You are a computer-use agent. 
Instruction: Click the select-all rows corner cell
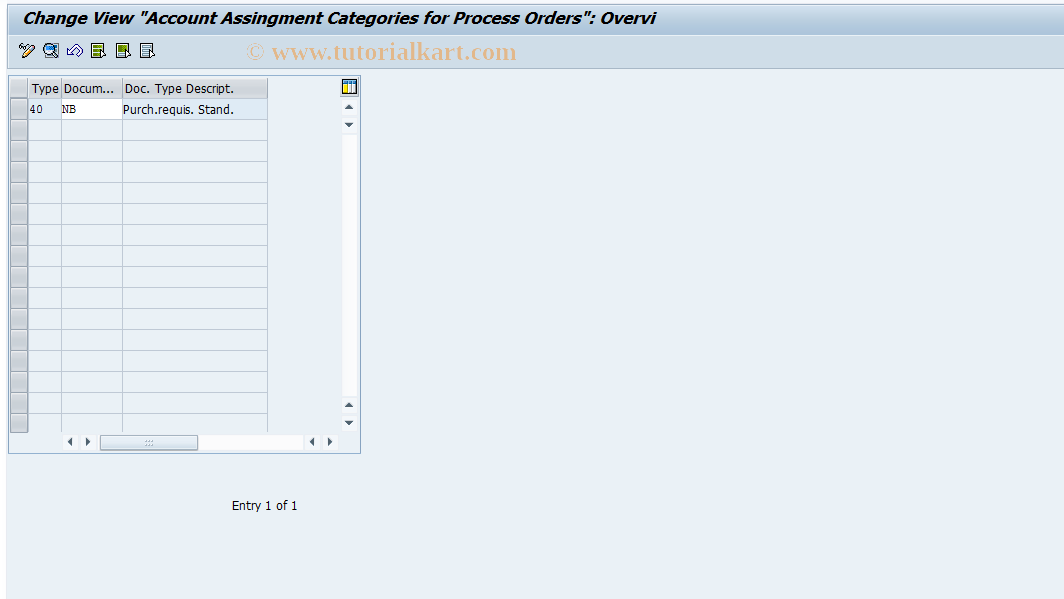pyautogui.click(x=19, y=88)
